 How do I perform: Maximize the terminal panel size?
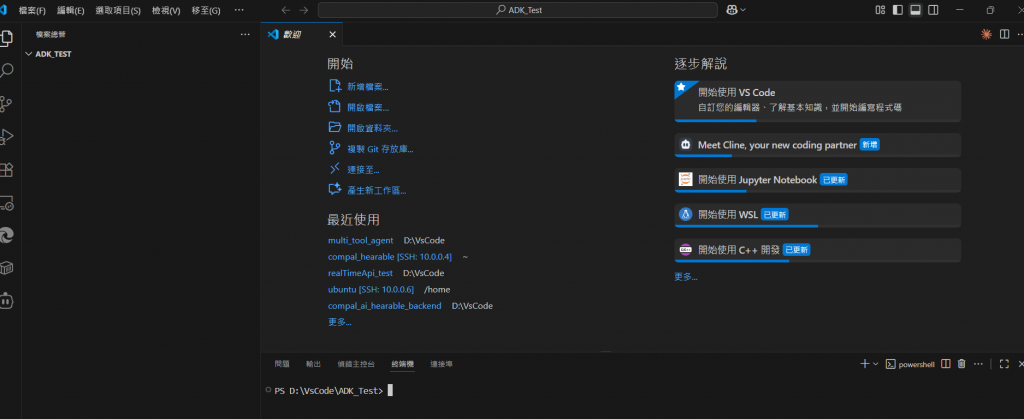point(1004,364)
